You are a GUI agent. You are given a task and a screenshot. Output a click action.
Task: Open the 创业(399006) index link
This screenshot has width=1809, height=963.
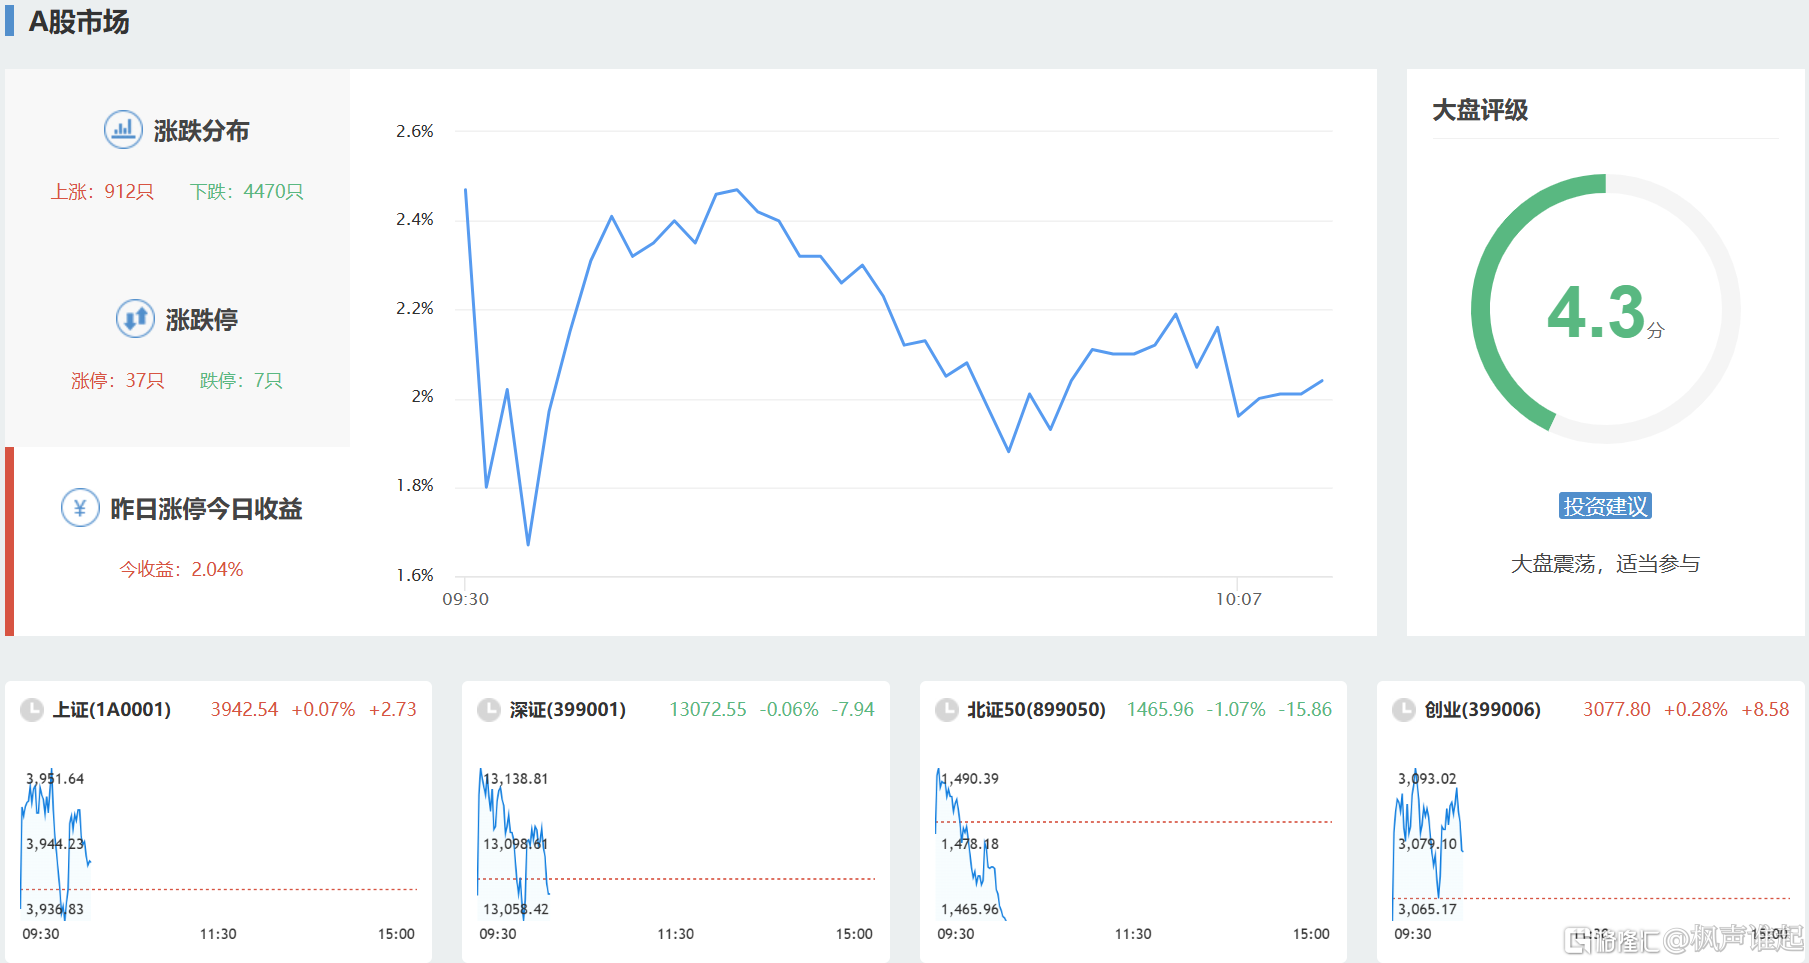(1482, 710)
